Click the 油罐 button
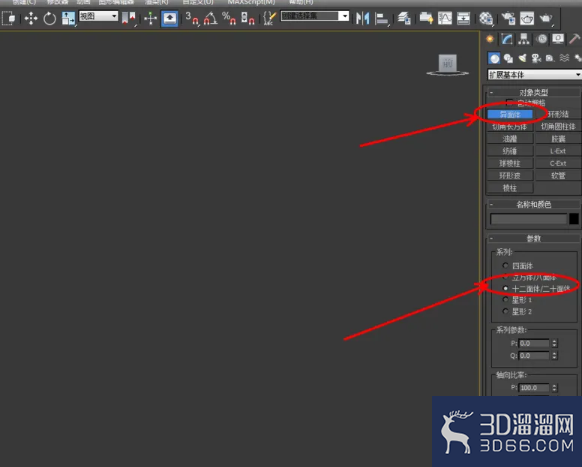The width and height of the screenshot is (582, 467). 510,139
